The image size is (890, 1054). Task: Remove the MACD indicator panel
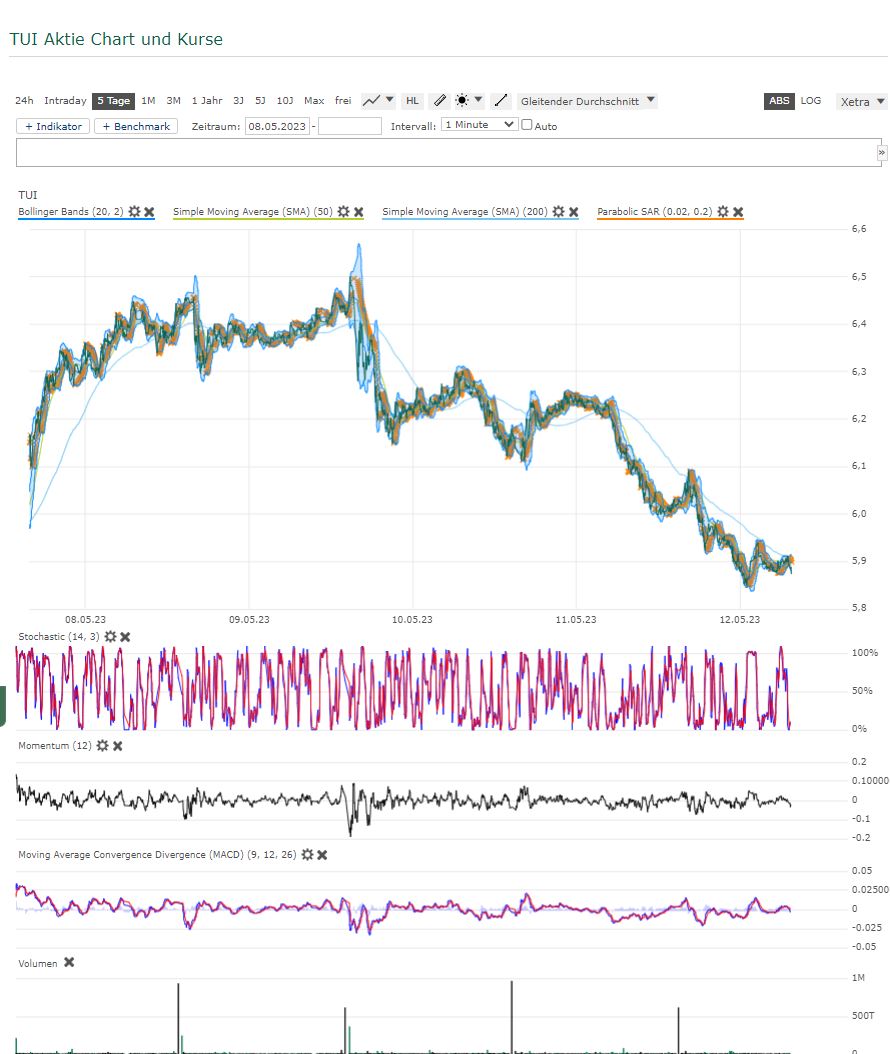(x=322, y=854)
